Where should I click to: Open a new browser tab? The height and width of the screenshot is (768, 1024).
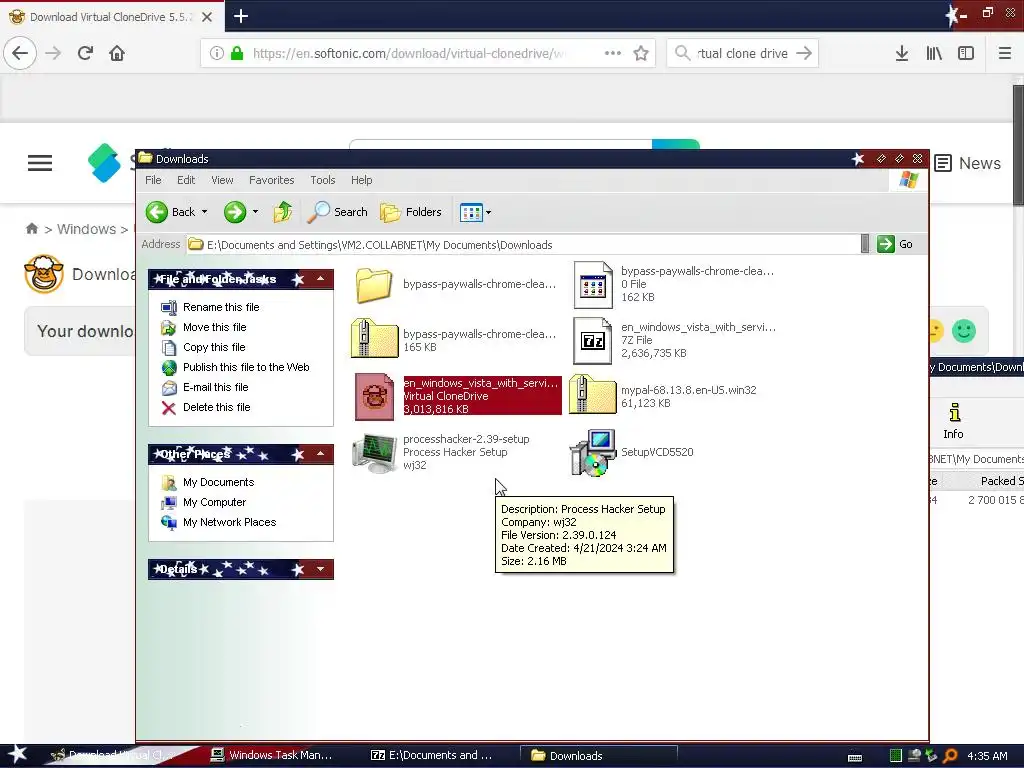pos(241,16)
